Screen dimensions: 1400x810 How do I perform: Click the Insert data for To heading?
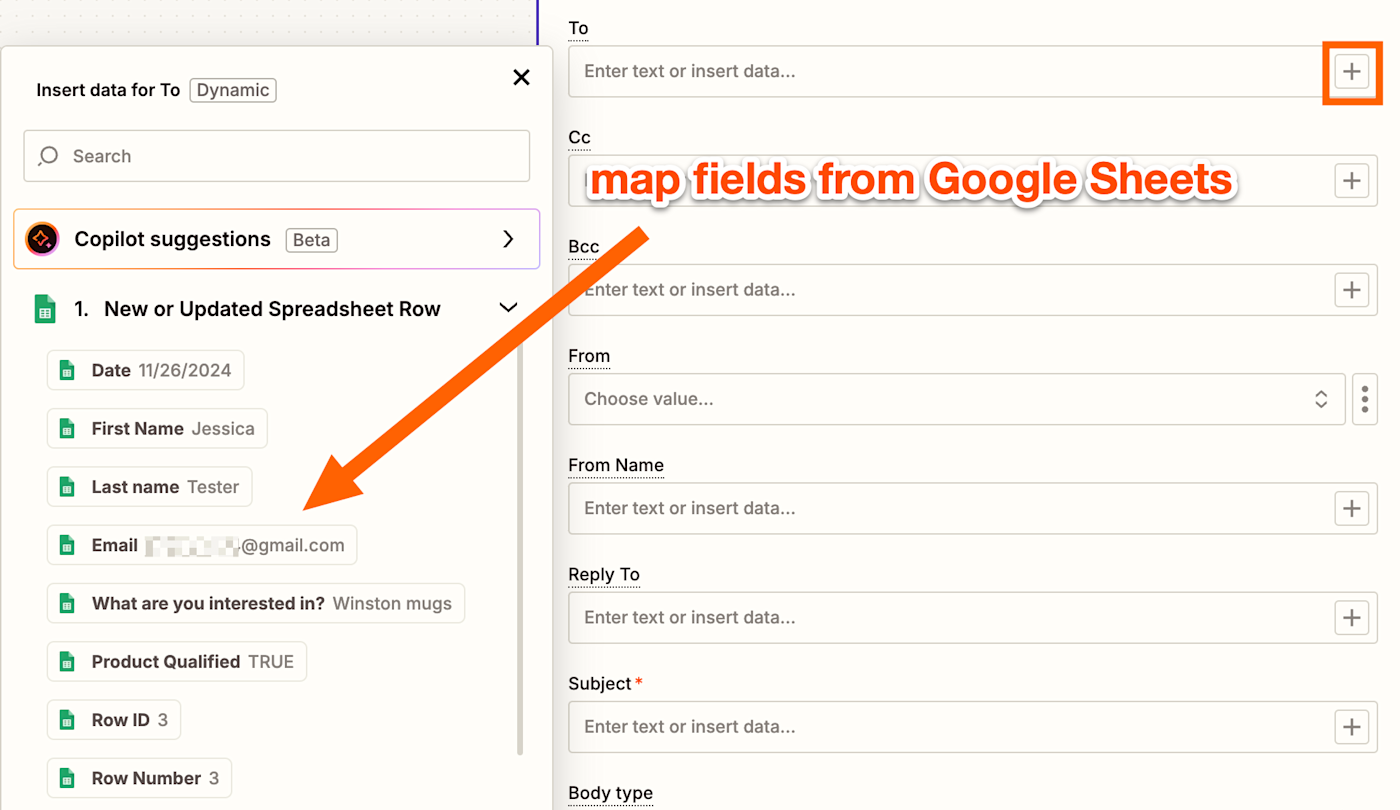108,90
